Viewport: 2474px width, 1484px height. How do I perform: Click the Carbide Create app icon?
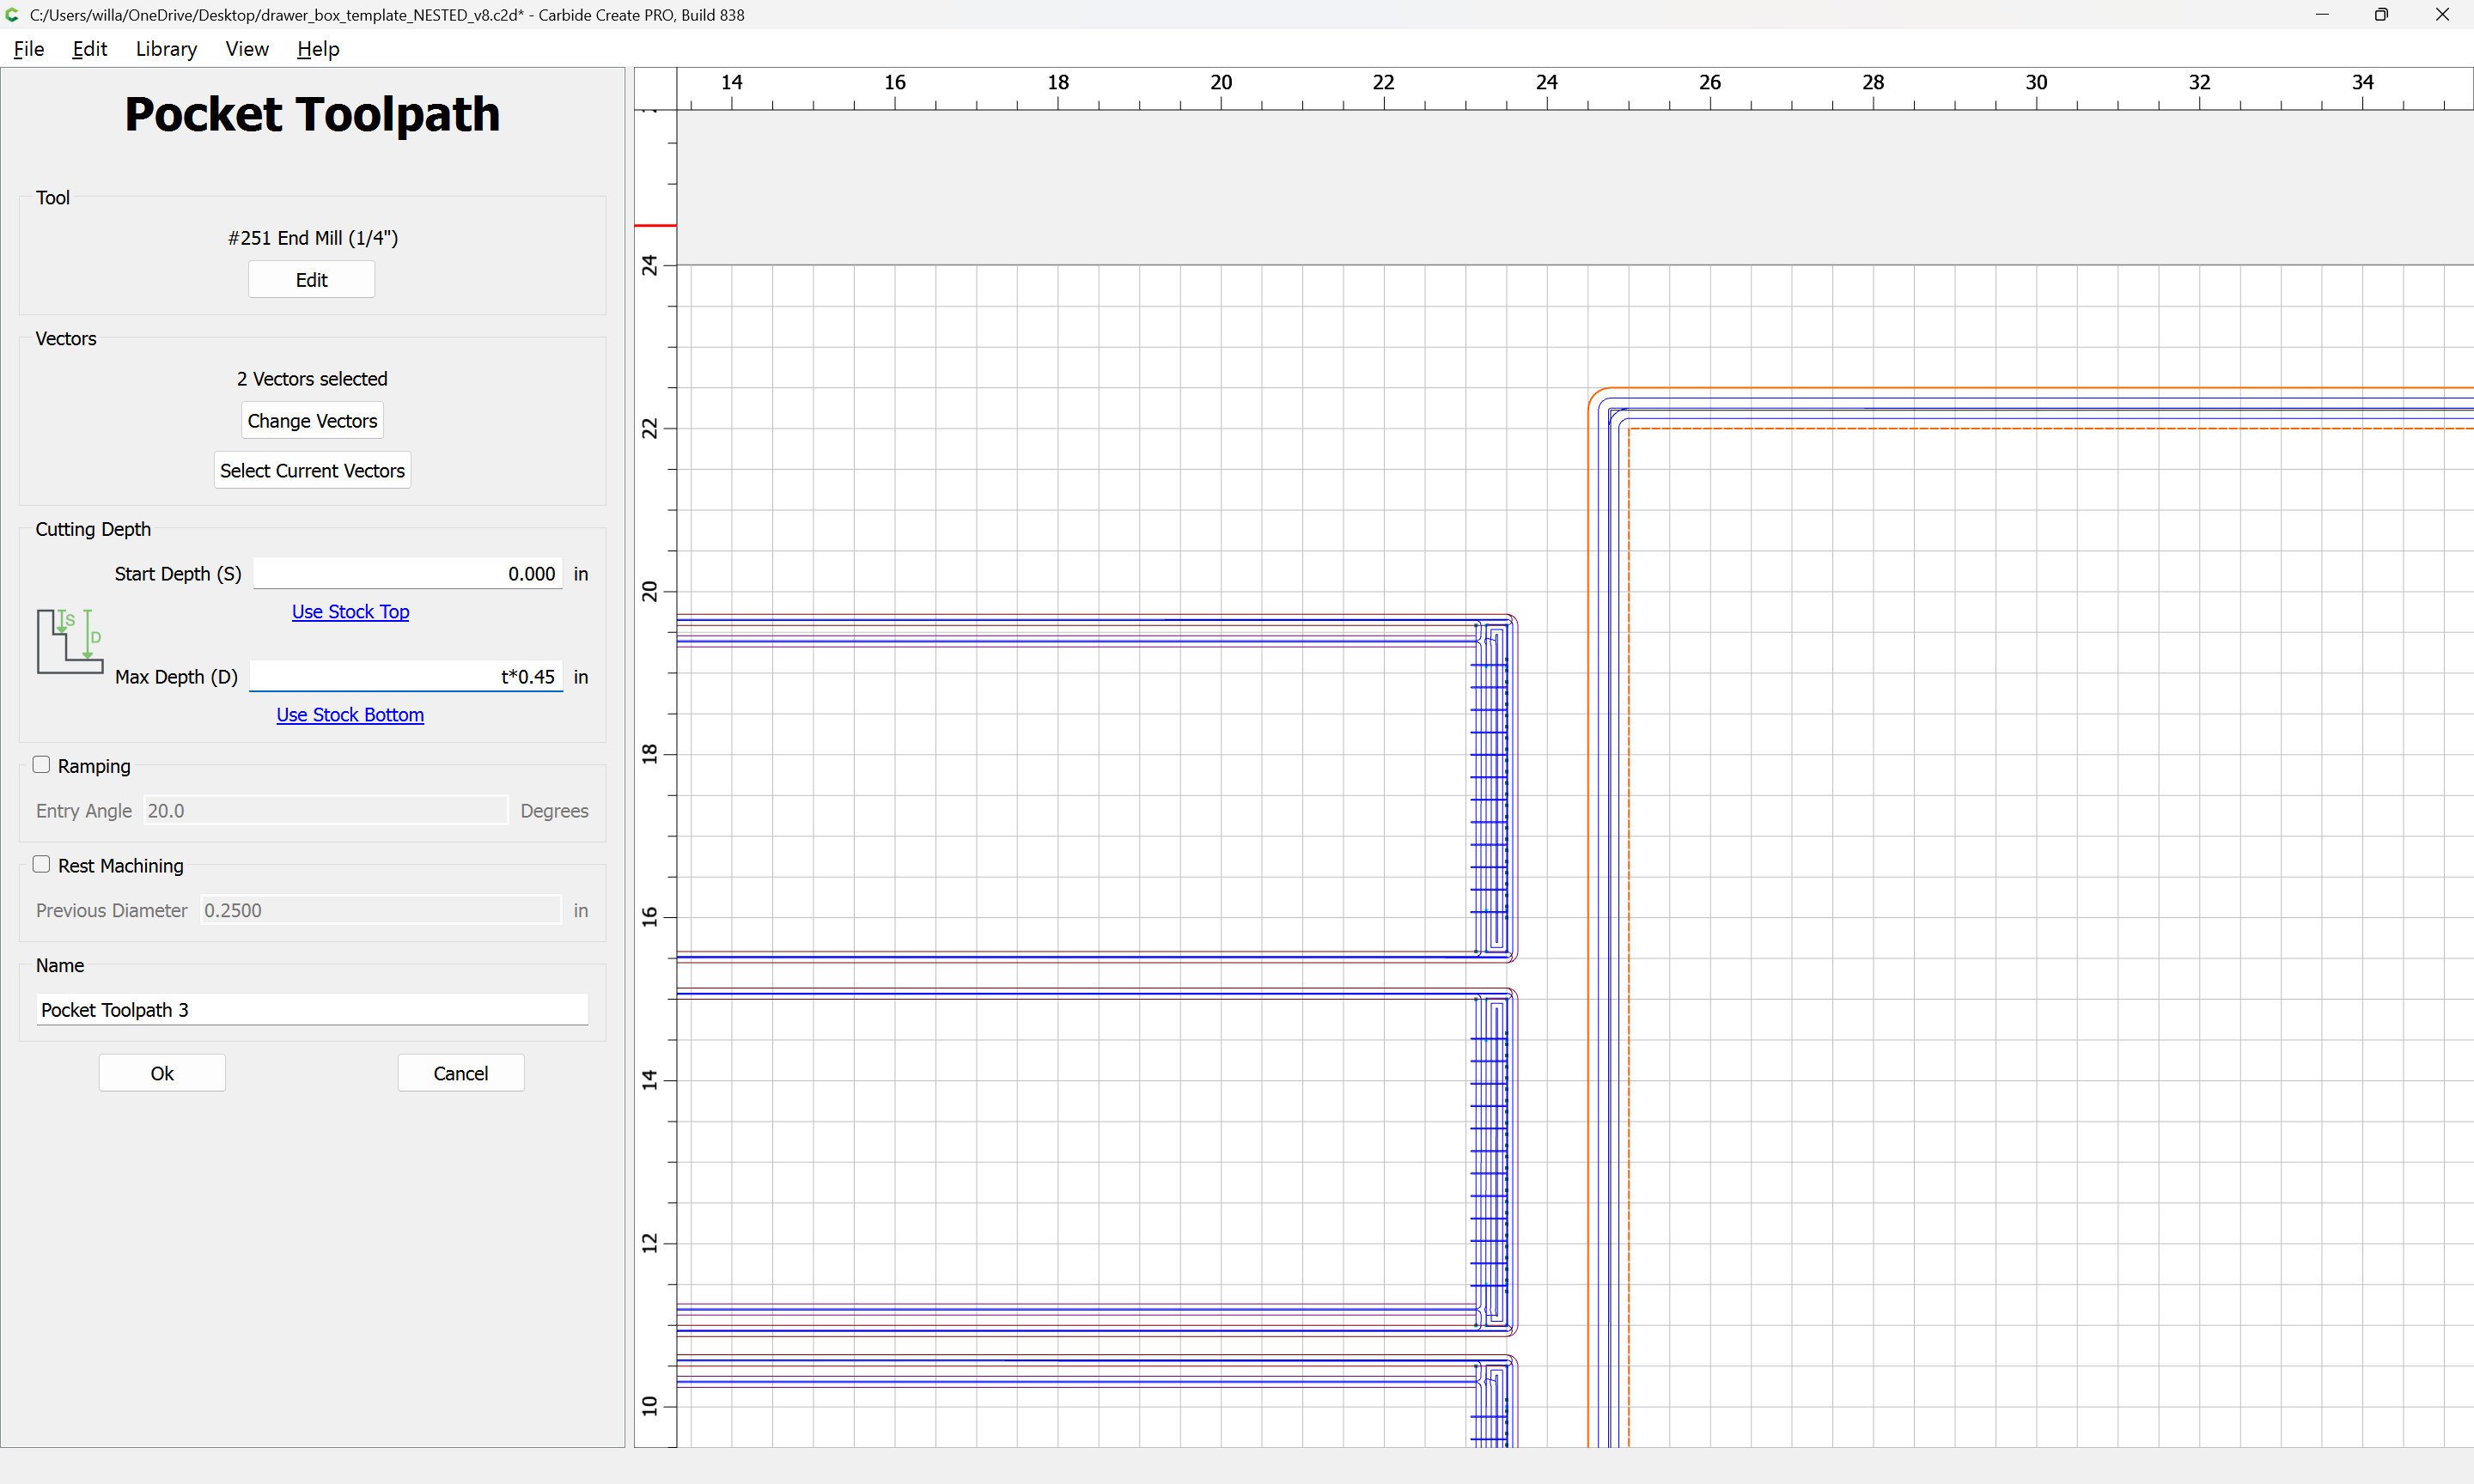[x=12, y=15]
